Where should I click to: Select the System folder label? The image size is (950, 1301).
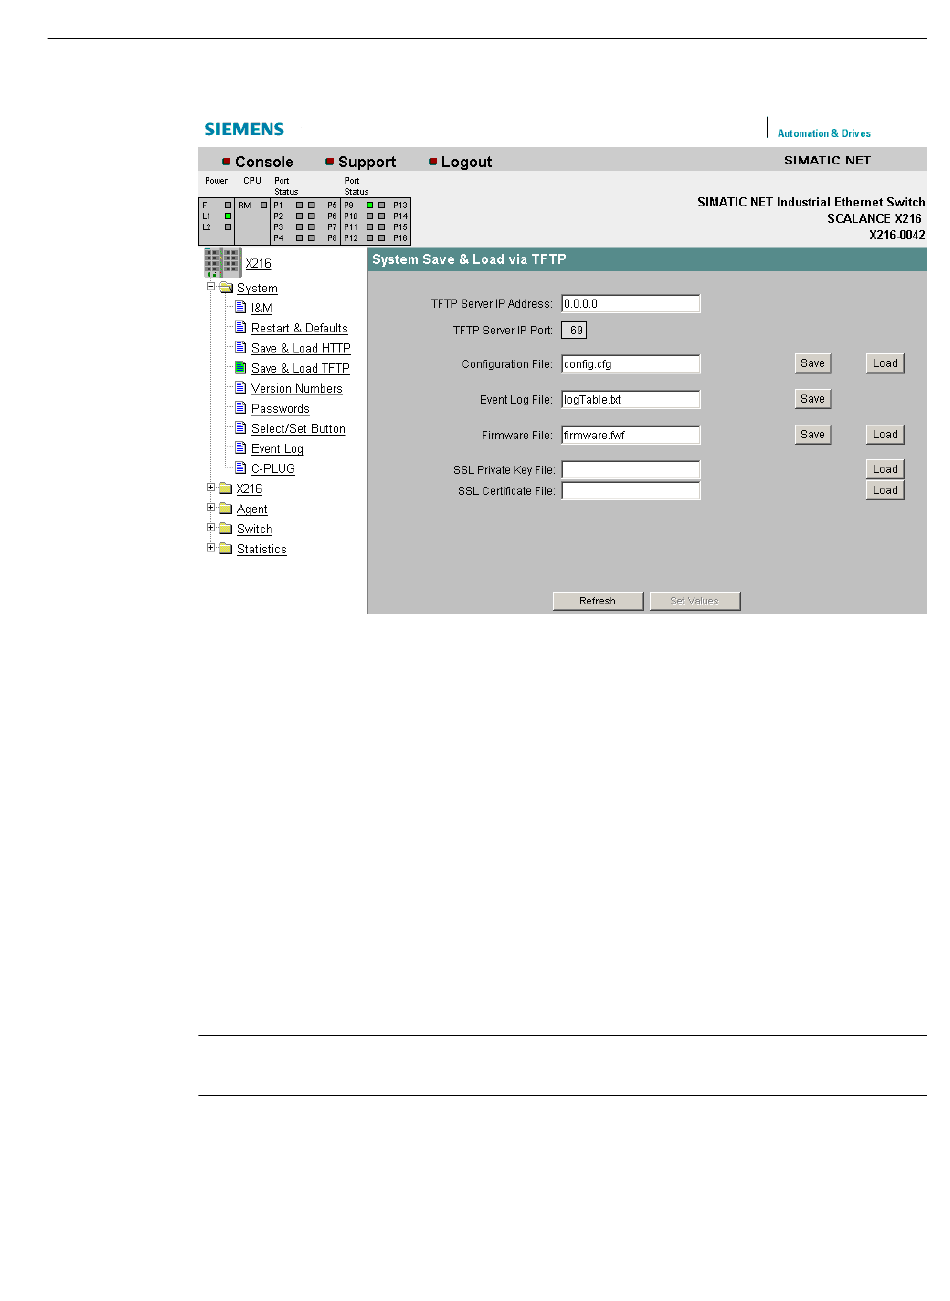[x=257, y=288]
